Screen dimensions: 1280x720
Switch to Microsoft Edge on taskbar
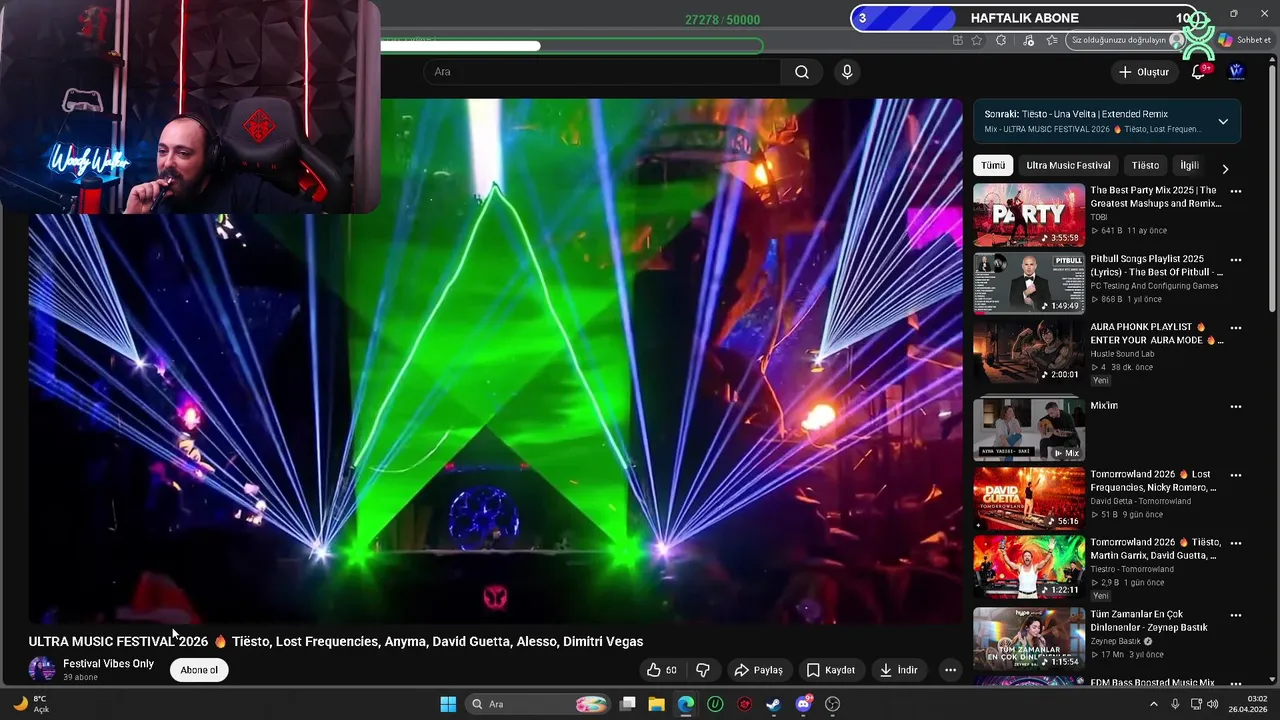click(x=685, y=704)
